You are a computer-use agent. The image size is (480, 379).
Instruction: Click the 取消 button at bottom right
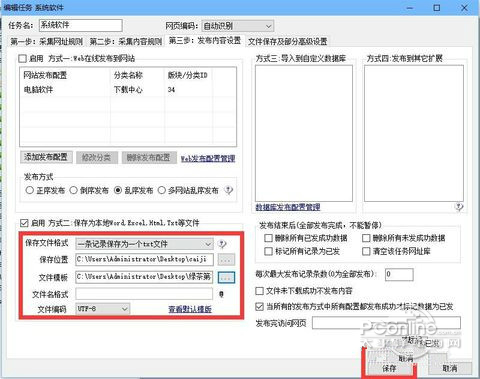point(450,368)
